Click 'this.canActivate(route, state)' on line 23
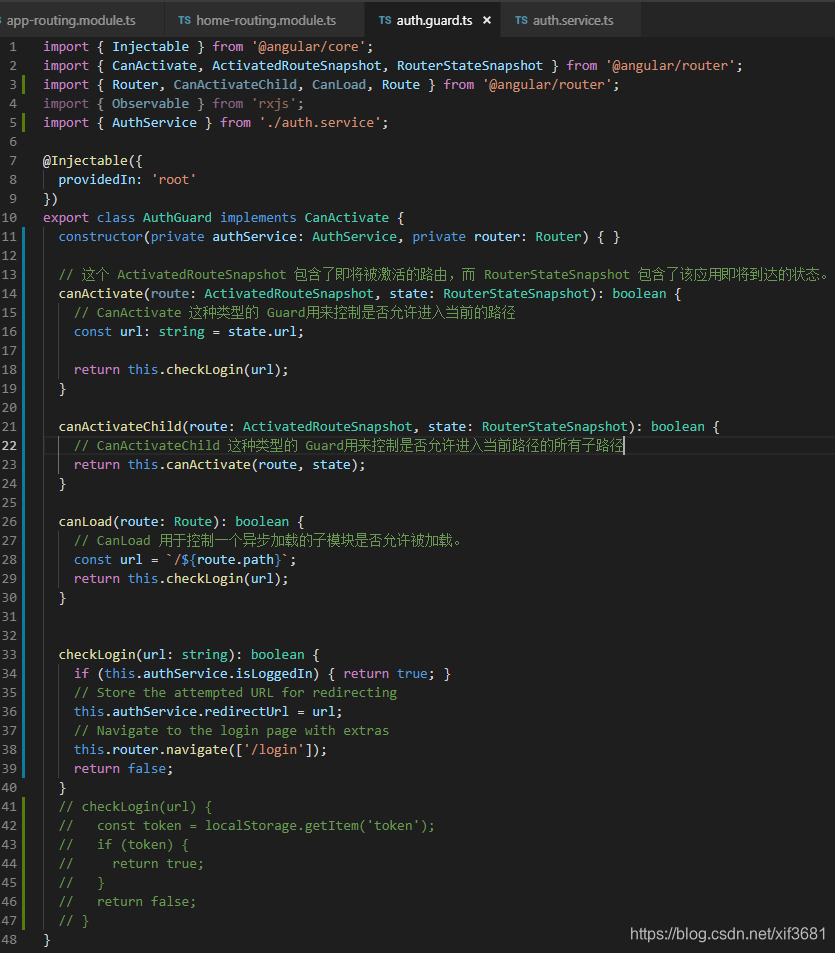 coord(242,465)
